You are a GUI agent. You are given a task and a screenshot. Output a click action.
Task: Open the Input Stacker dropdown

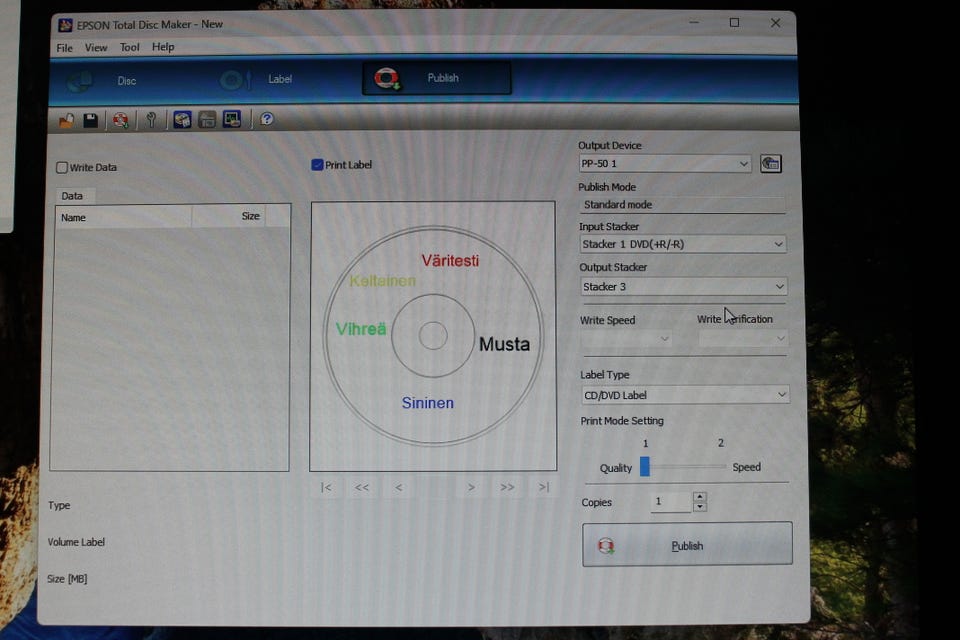click(x=683, y=244)
